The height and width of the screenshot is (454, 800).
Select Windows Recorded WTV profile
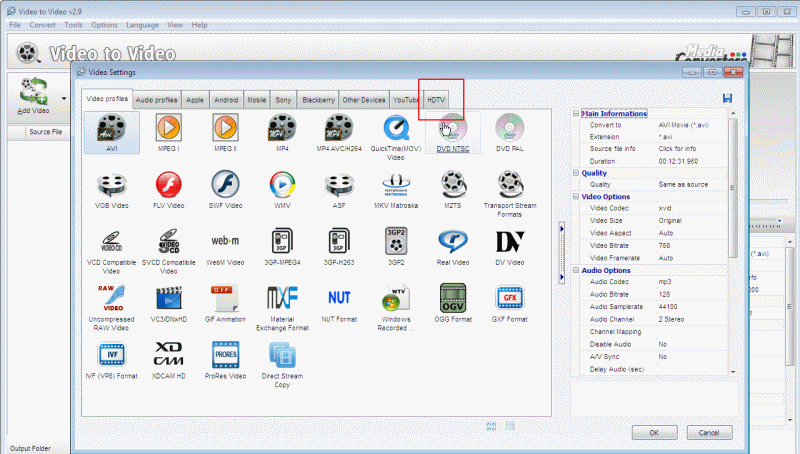click(x=396, y=298)
